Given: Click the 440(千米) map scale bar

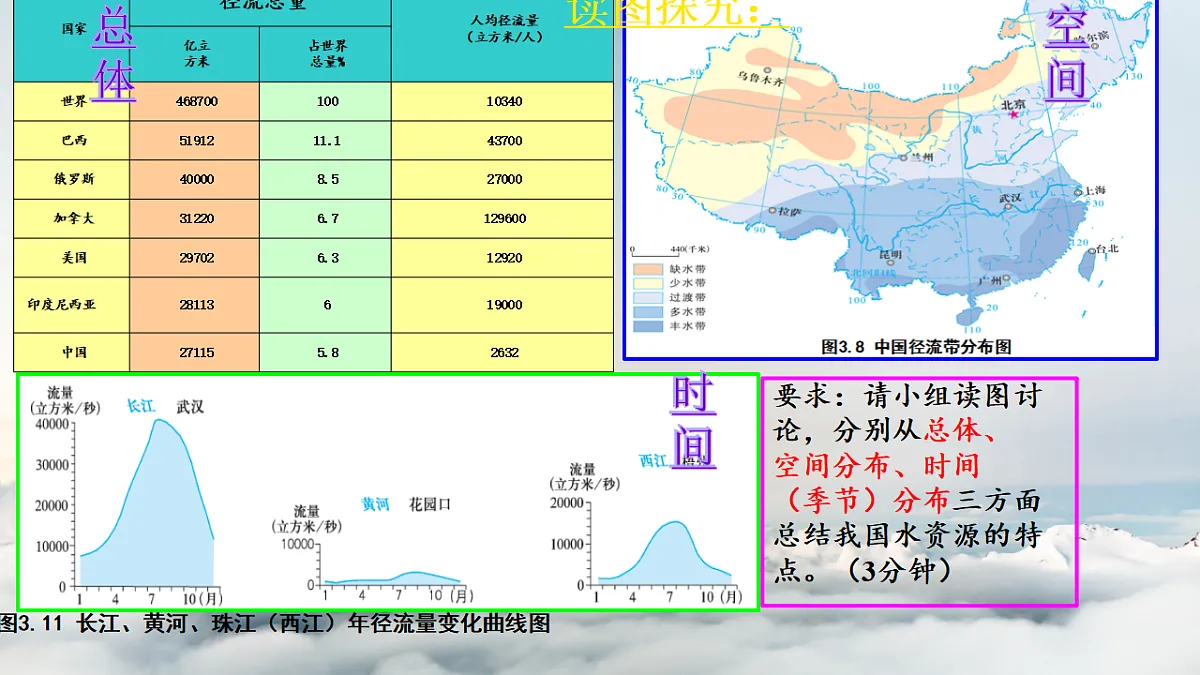Looking at the screenshot, I should coord(670,250).
